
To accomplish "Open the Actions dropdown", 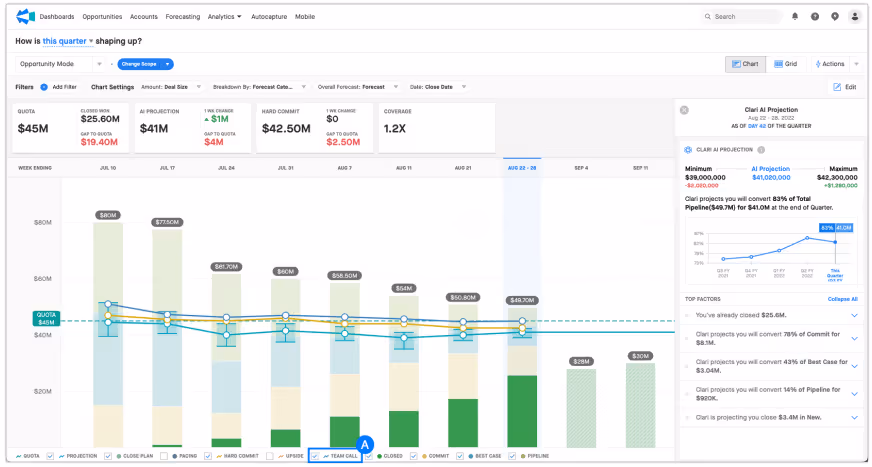I will click(837, 64).
